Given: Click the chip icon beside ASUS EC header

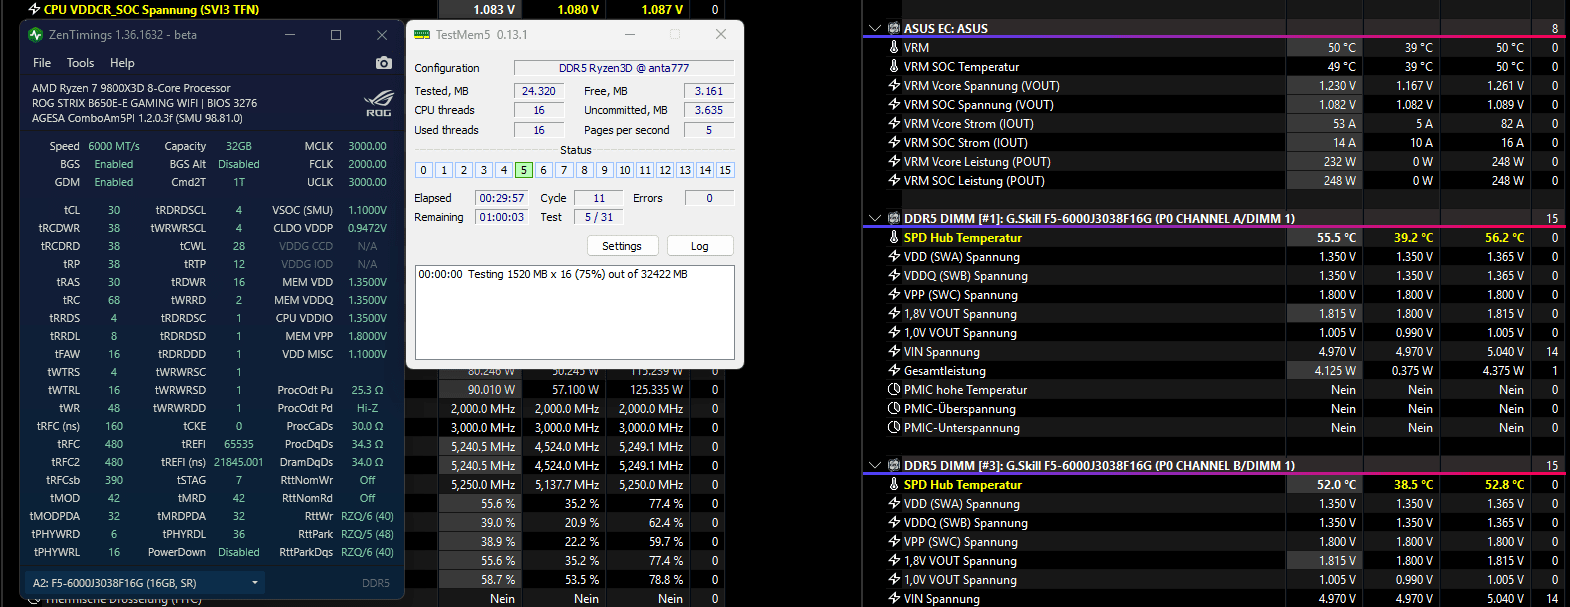Looking at the screenshot, I should click(x=894, y=28).
